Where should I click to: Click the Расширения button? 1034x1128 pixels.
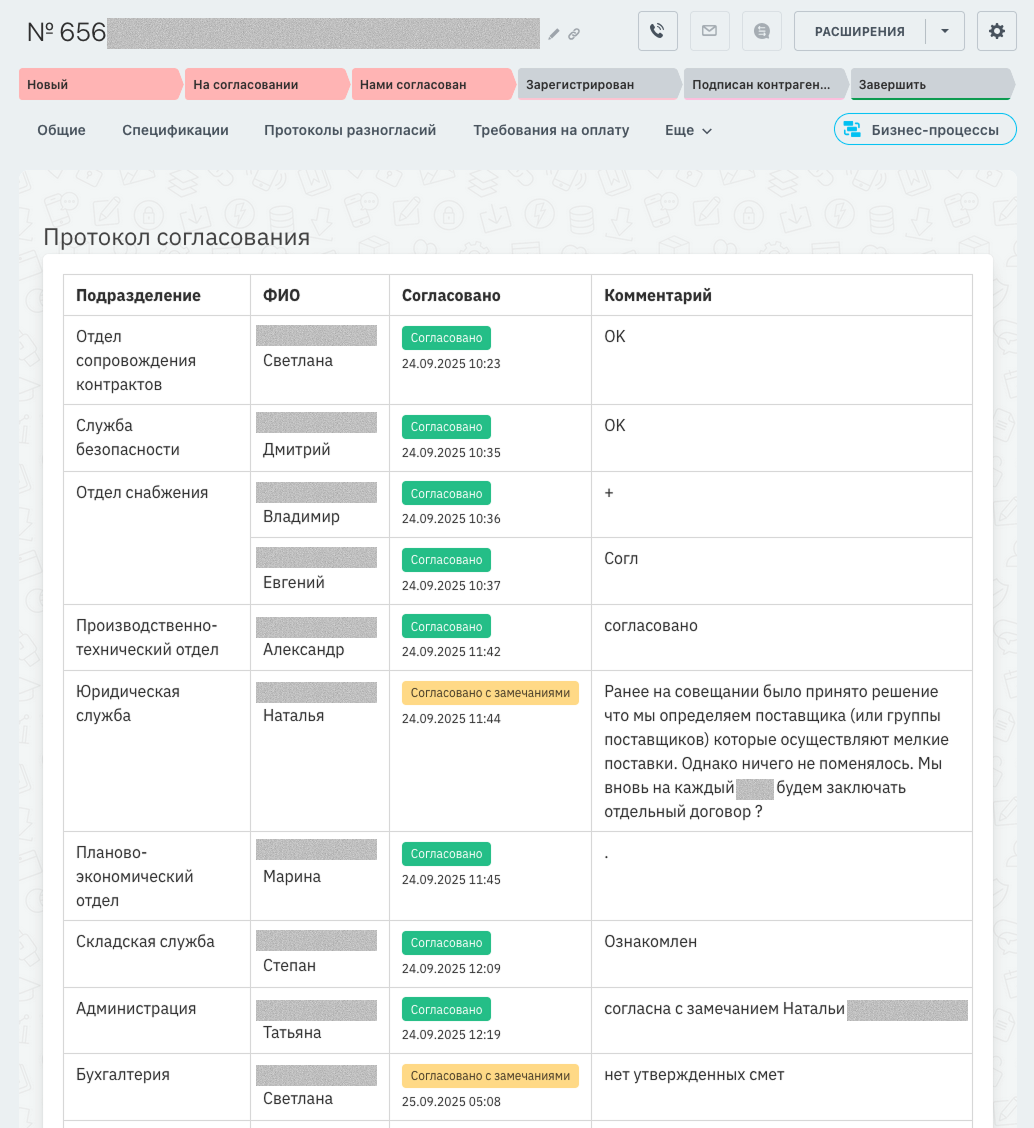click(x=859, y=31)
